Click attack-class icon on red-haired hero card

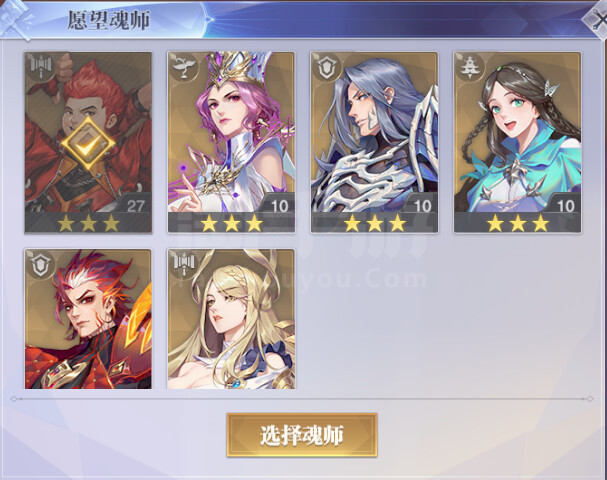(41, 67)
